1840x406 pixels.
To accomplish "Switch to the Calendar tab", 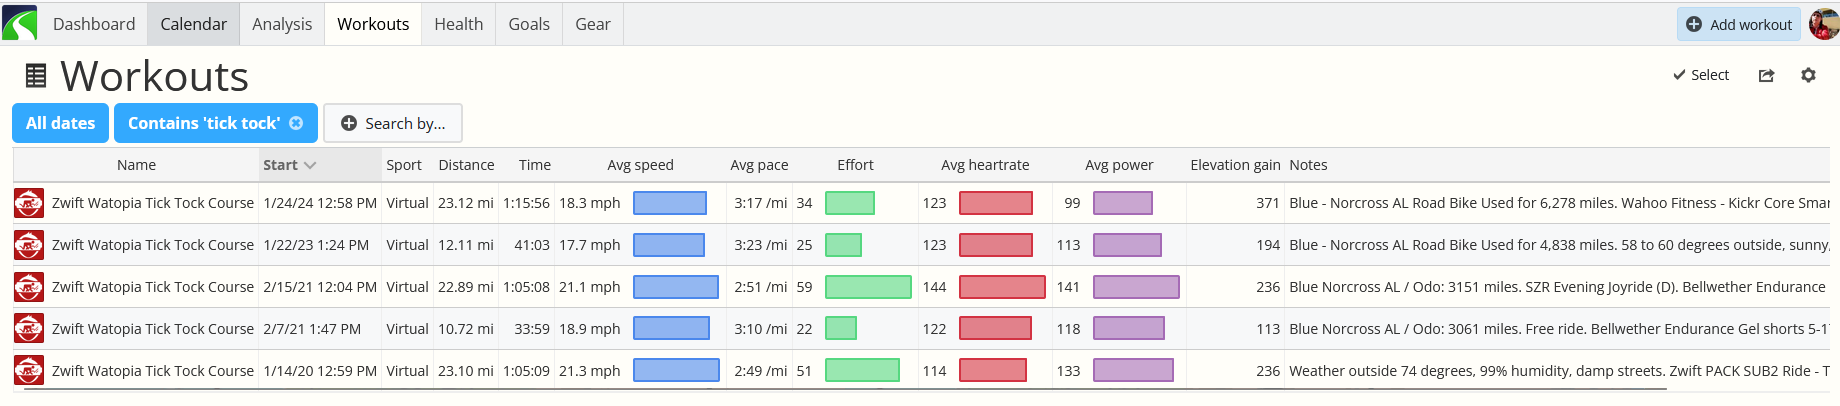I will [x=193, y=24].
